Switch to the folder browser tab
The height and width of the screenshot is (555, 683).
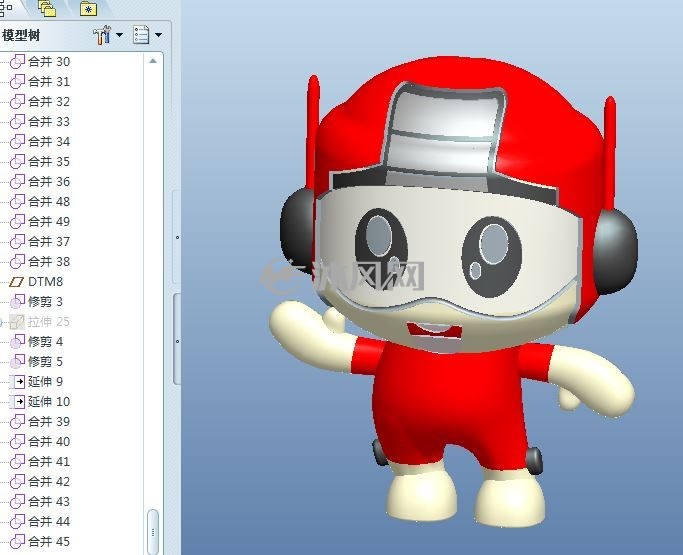47,8
